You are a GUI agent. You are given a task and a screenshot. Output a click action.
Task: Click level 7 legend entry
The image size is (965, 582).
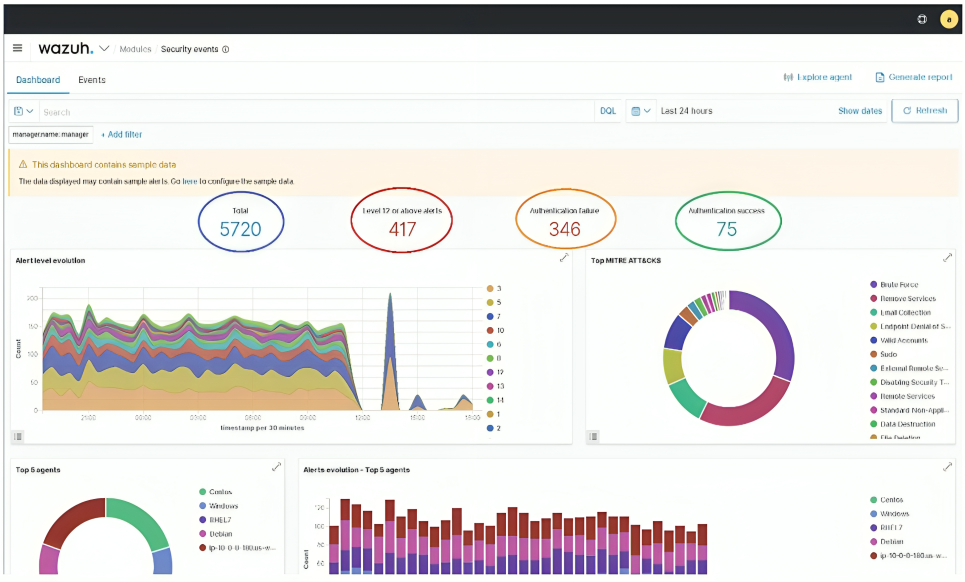494,316
